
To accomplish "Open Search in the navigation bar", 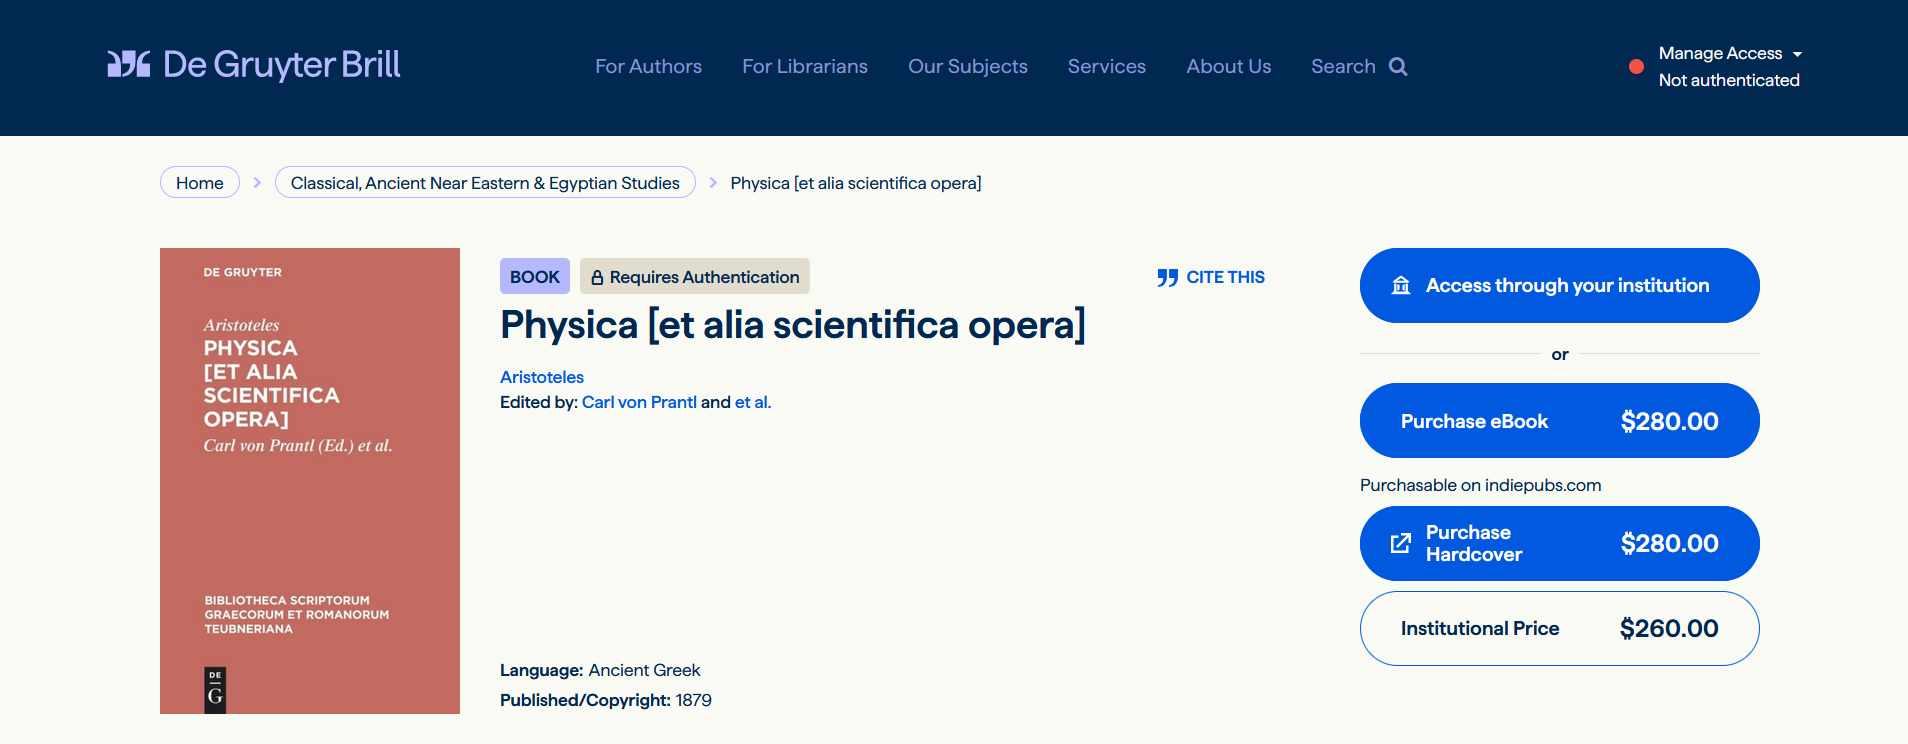I will [1359, 66].
